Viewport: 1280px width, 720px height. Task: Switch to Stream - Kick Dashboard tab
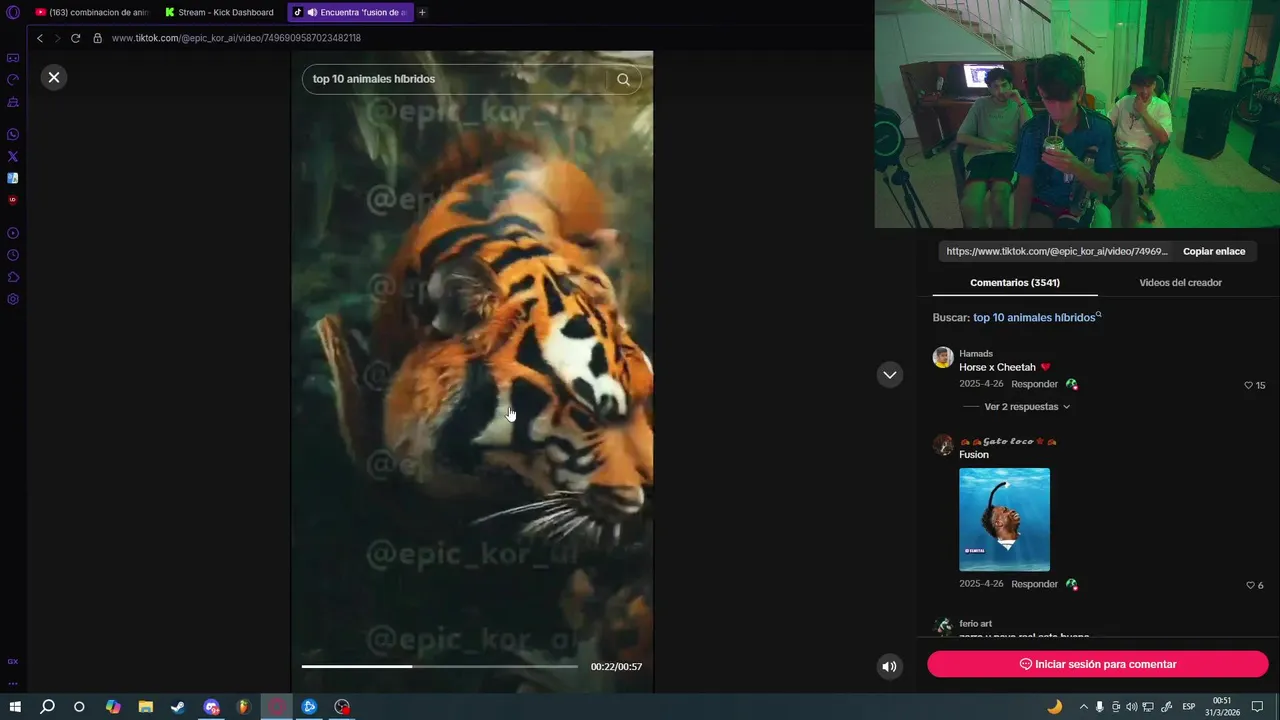[x=220, y=12]
